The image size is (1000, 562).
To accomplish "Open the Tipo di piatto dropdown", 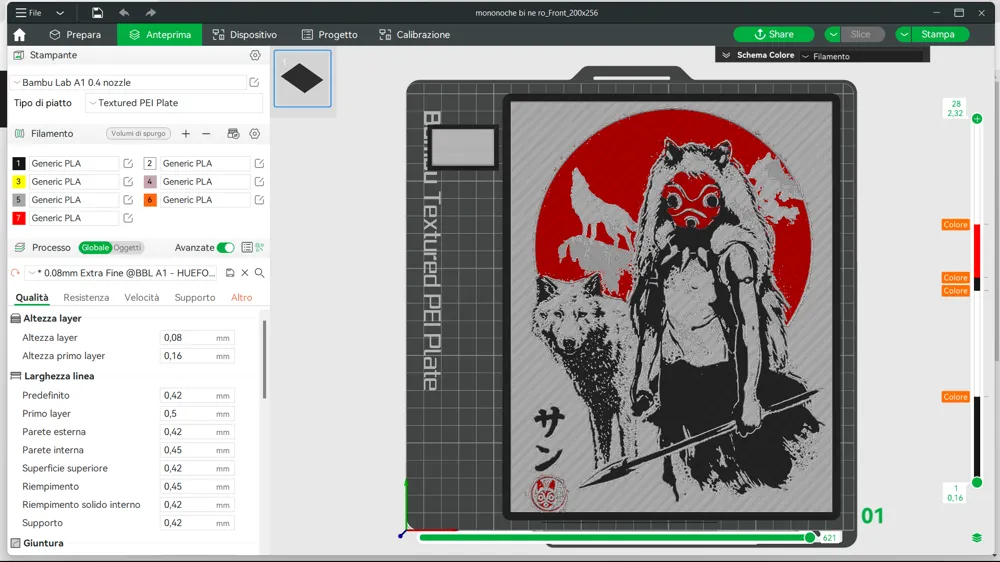I will [x=174, y=103].
